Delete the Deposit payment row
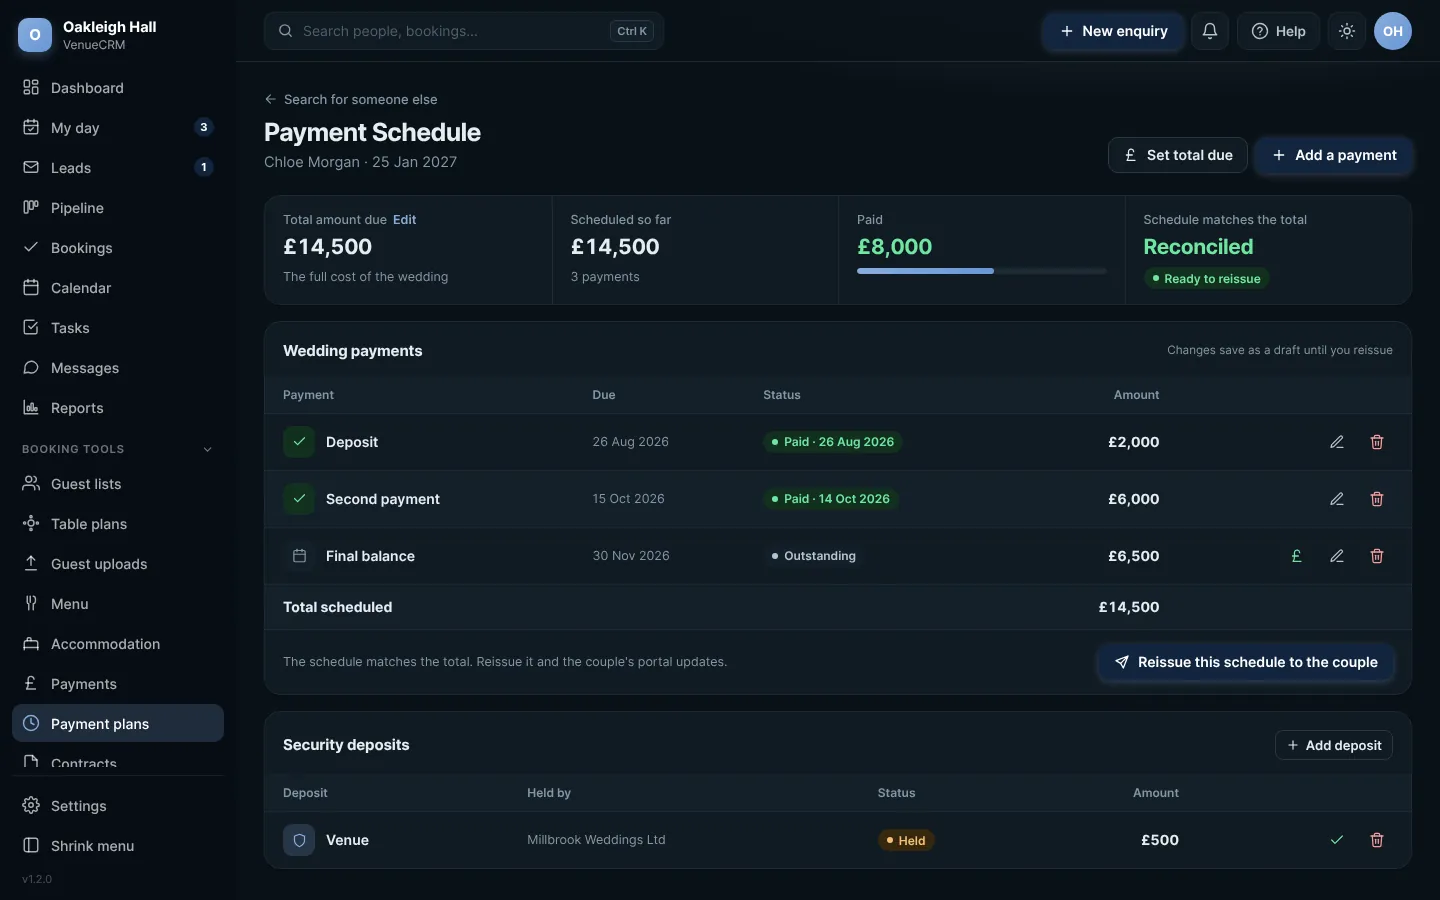This screenshot has height=900, width=1440. (1377, 442)
